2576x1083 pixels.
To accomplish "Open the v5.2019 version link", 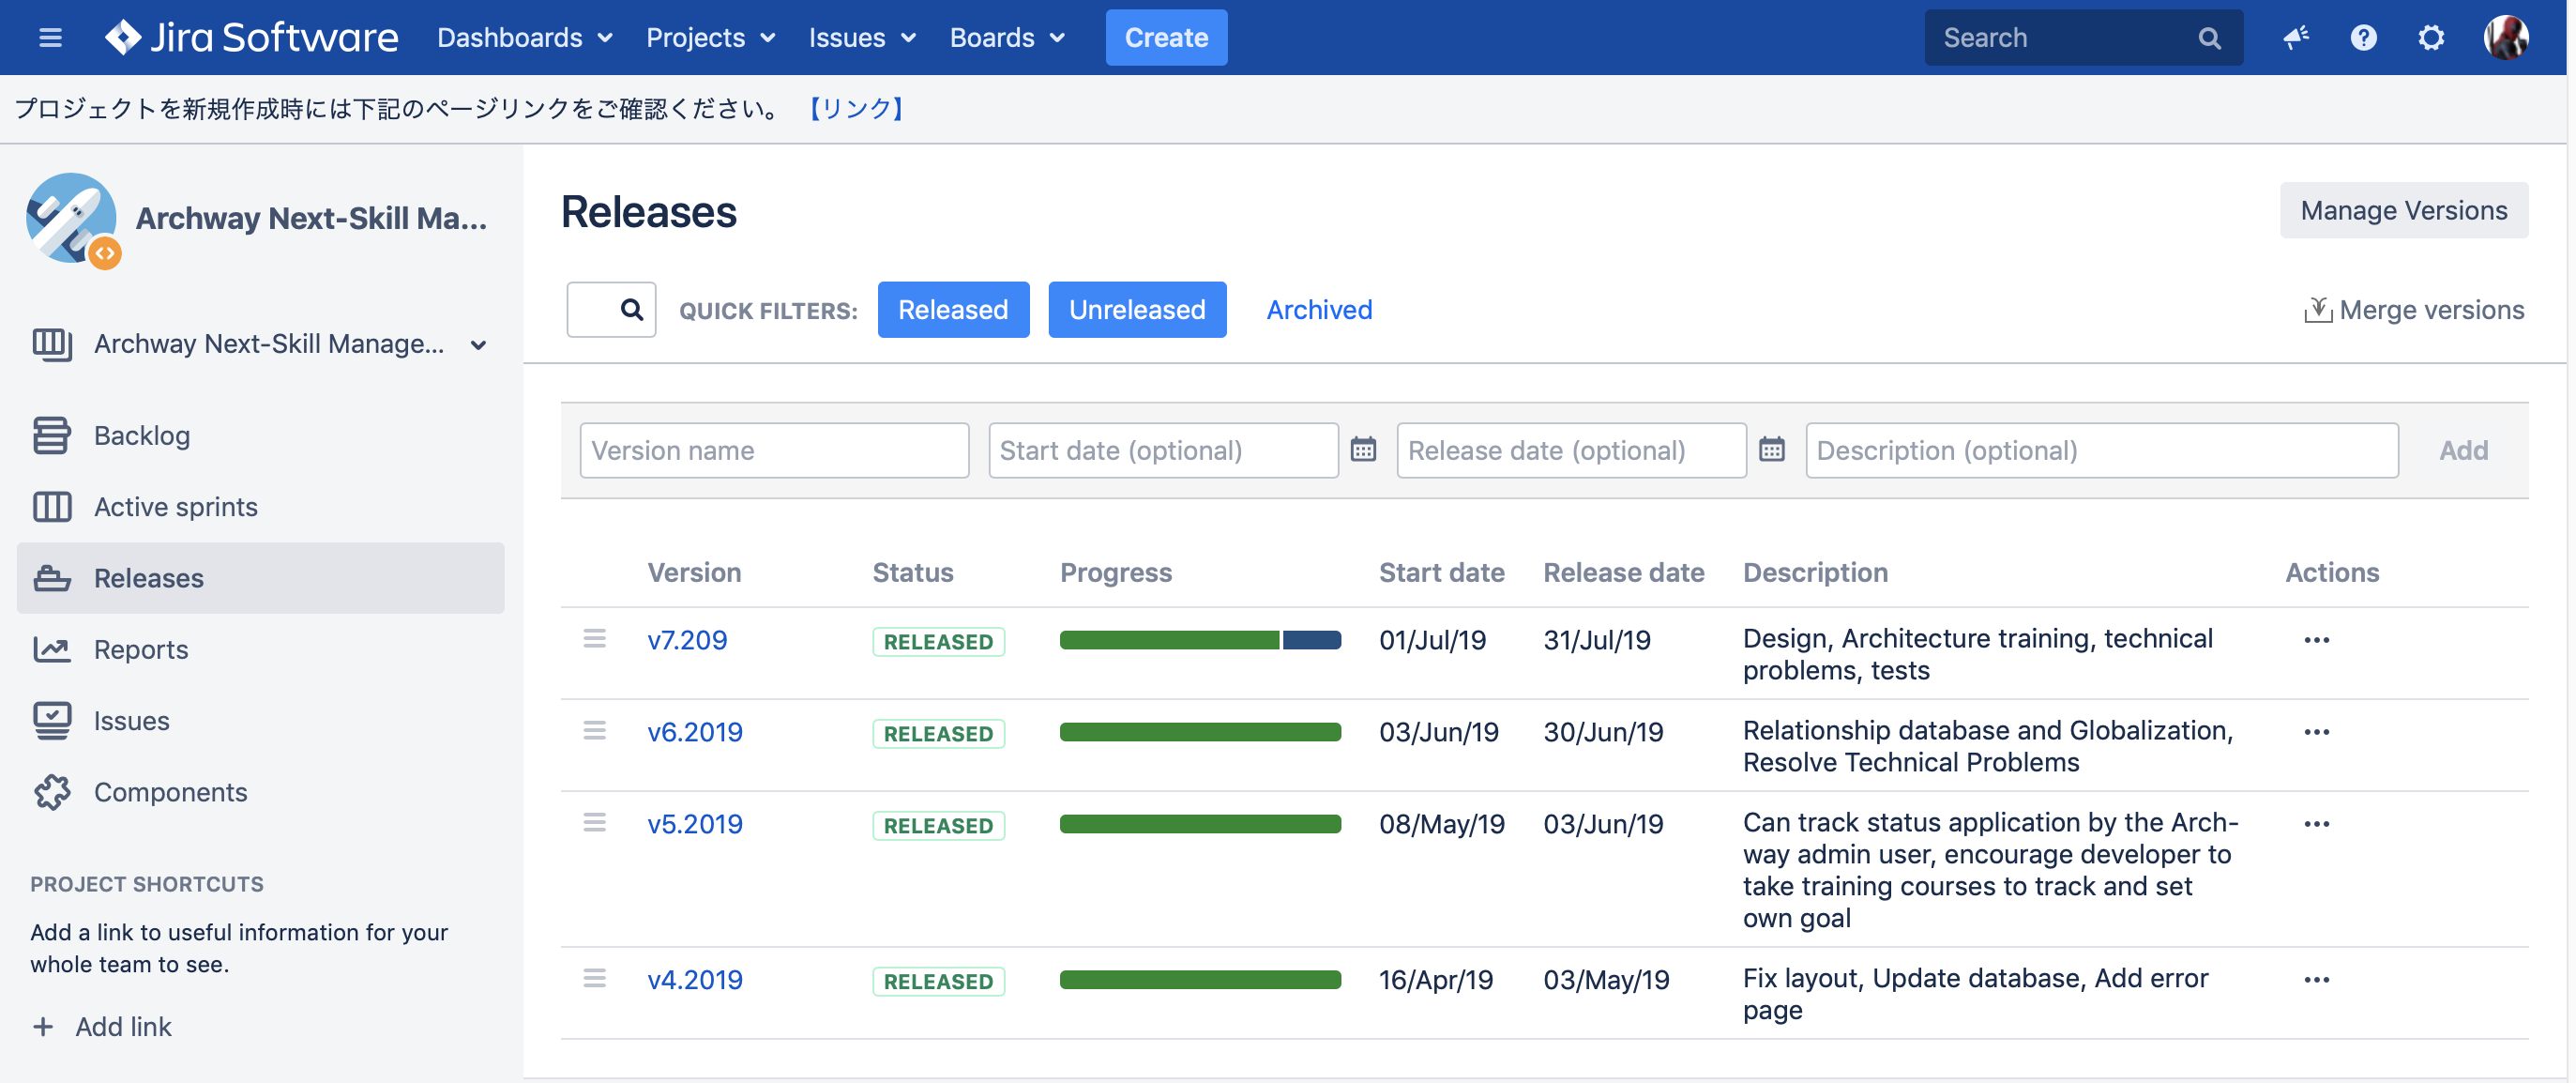I will click(694, 824).
